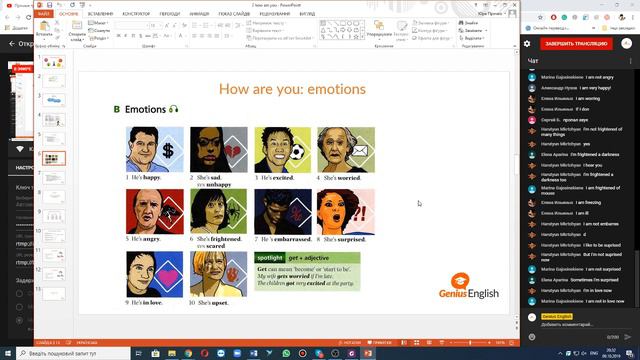Viewport: 640px width, 360px height.
Task: Open the ФАЙЛ tab
Action: 44,14
